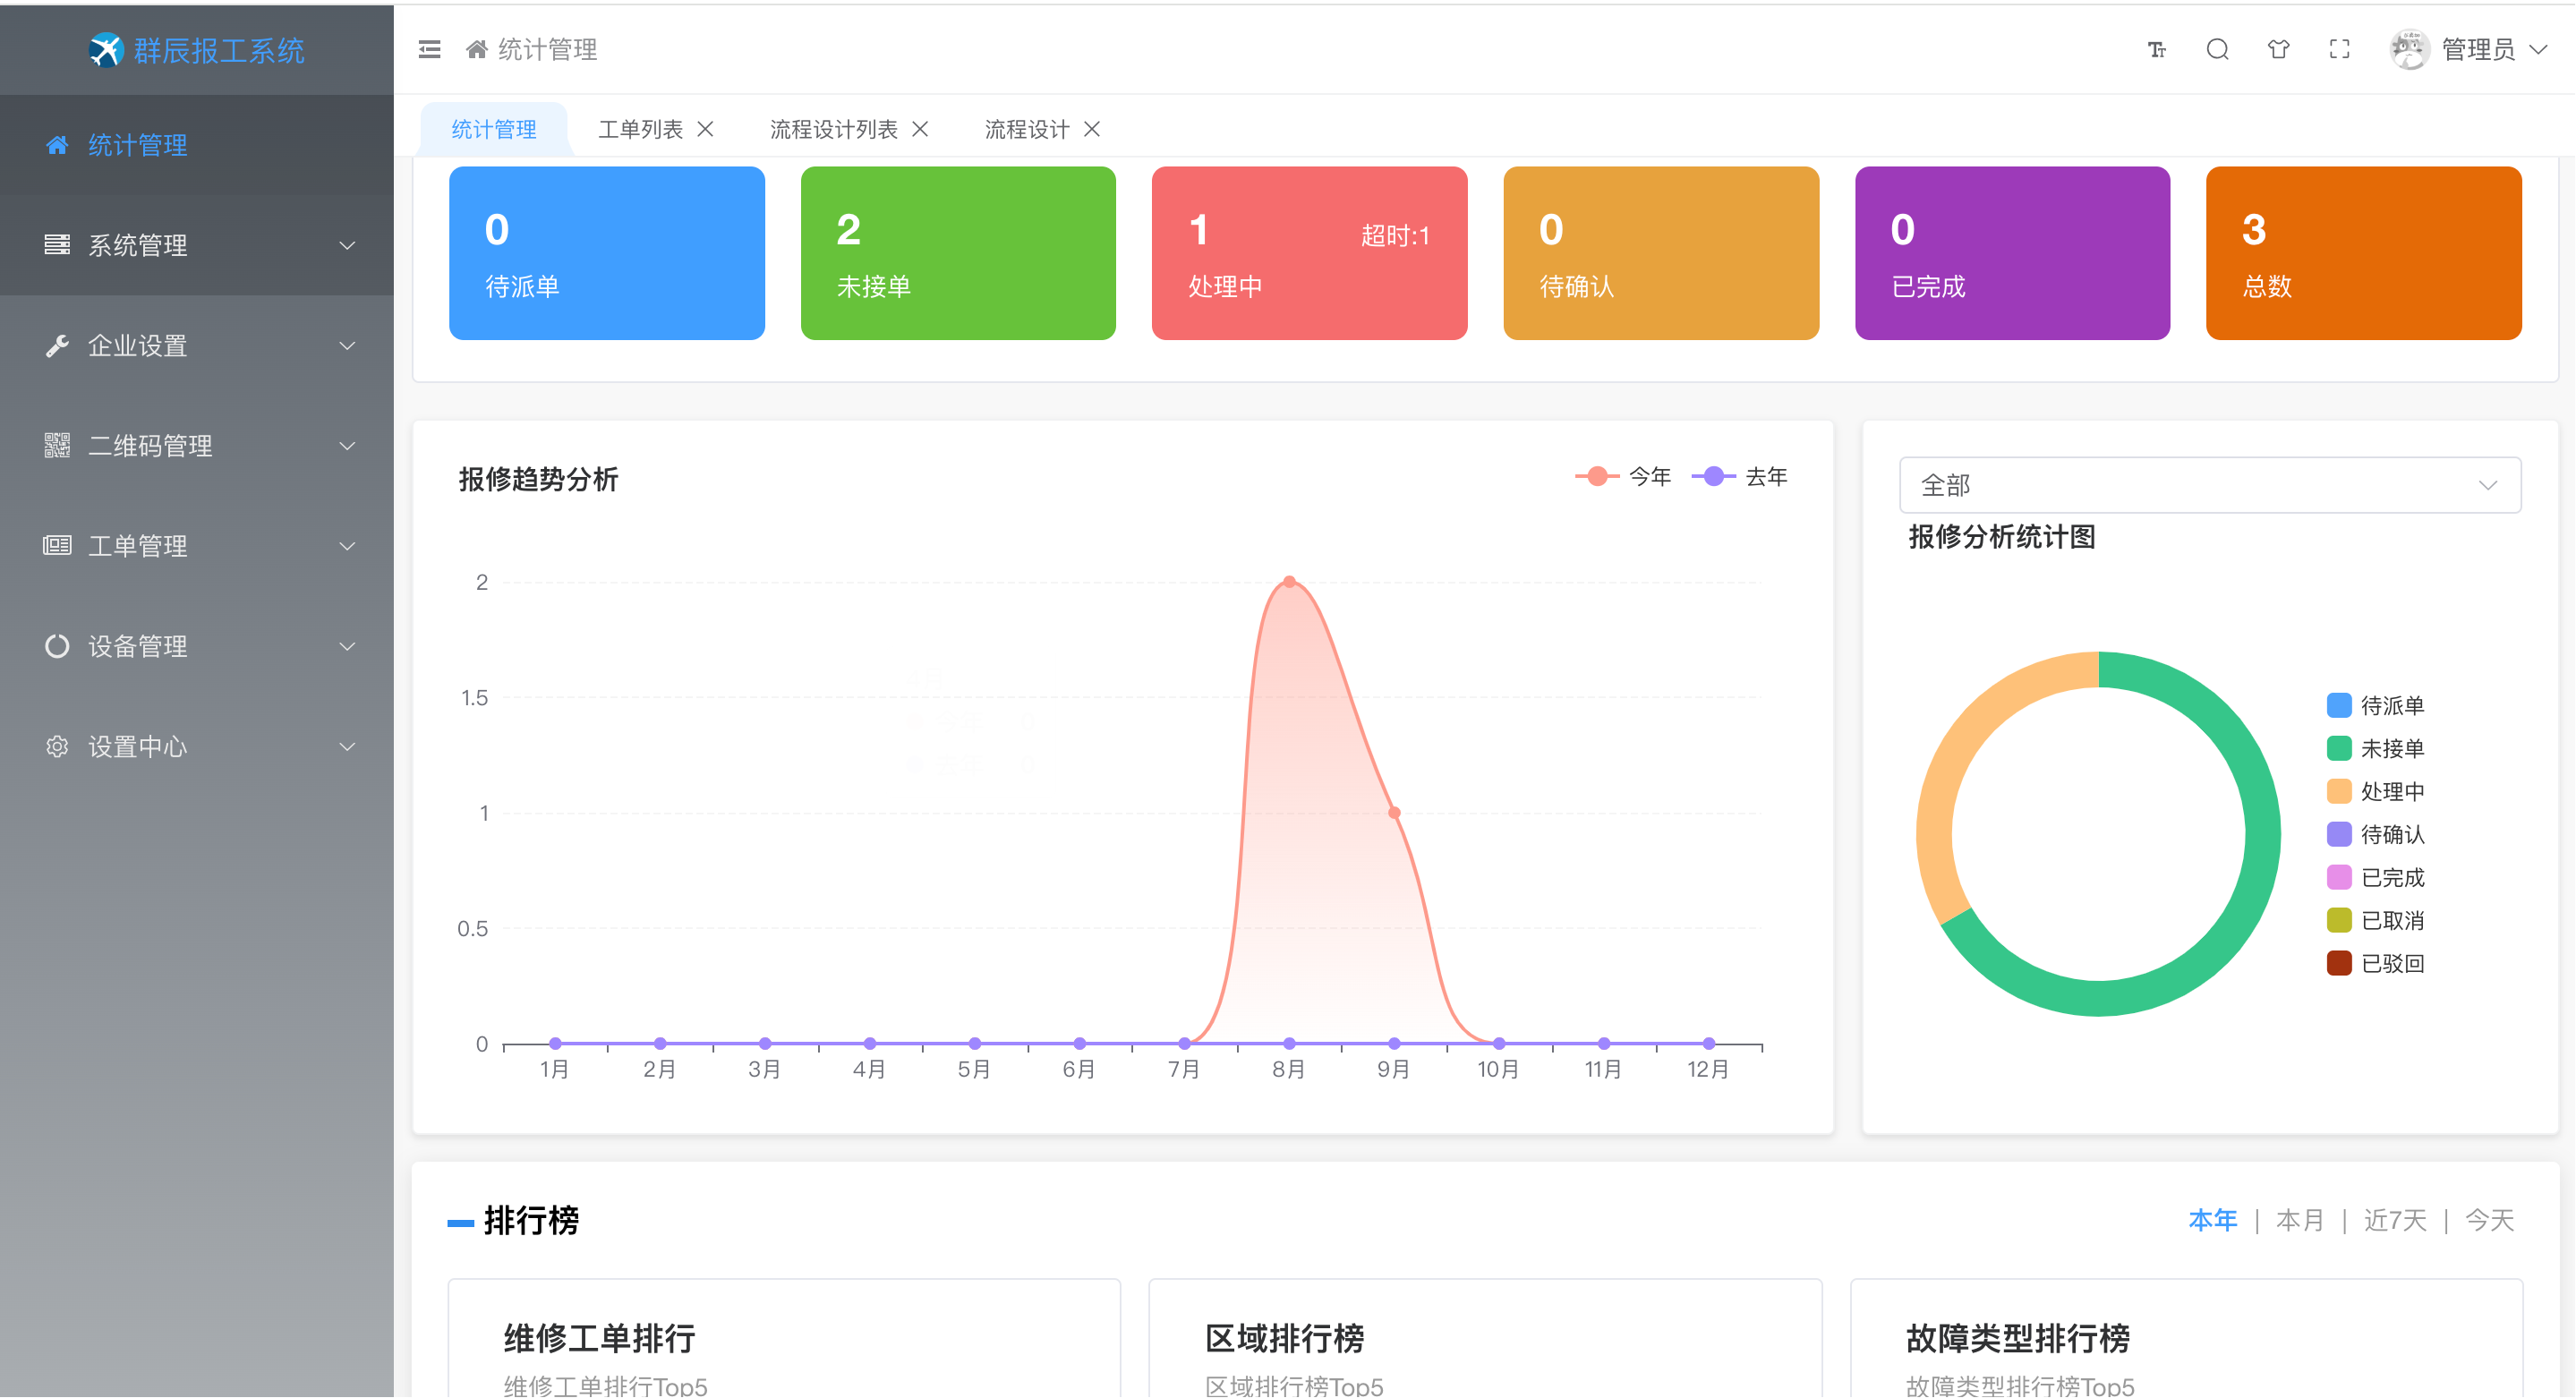Screen dimensions: 2576x1398
Task: Filter ranking by 近7天
Action: (x=2394, y=1220)
